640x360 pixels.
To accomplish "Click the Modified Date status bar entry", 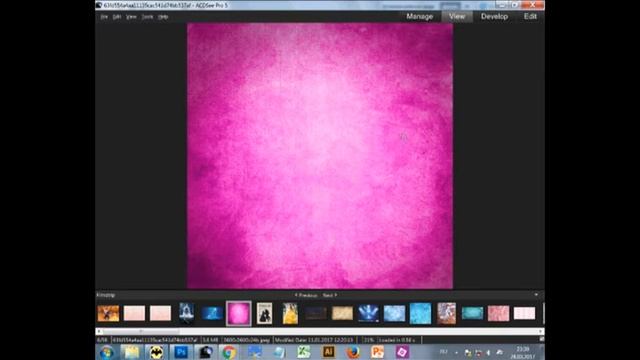I will [314, 340].
